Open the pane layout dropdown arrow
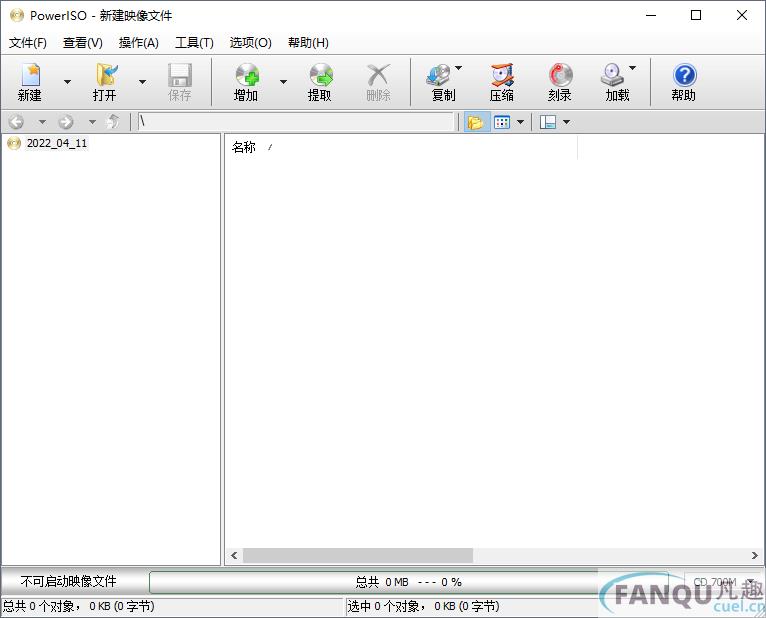 tap(566, 122)
